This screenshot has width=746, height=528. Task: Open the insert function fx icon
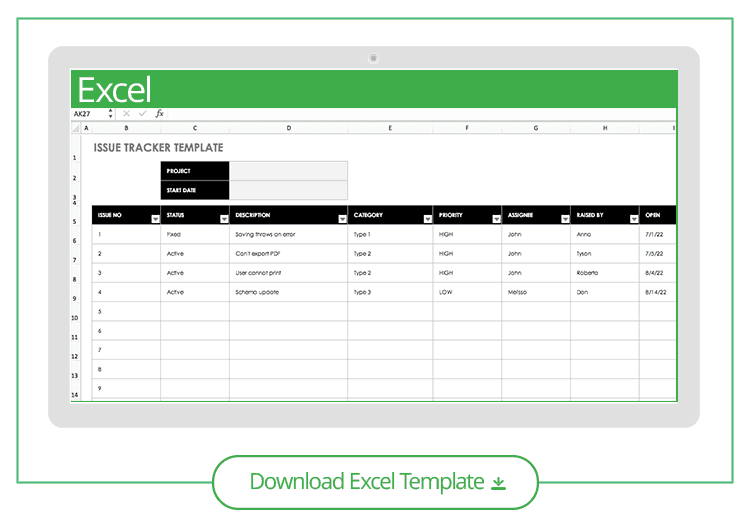click(159, 113)
